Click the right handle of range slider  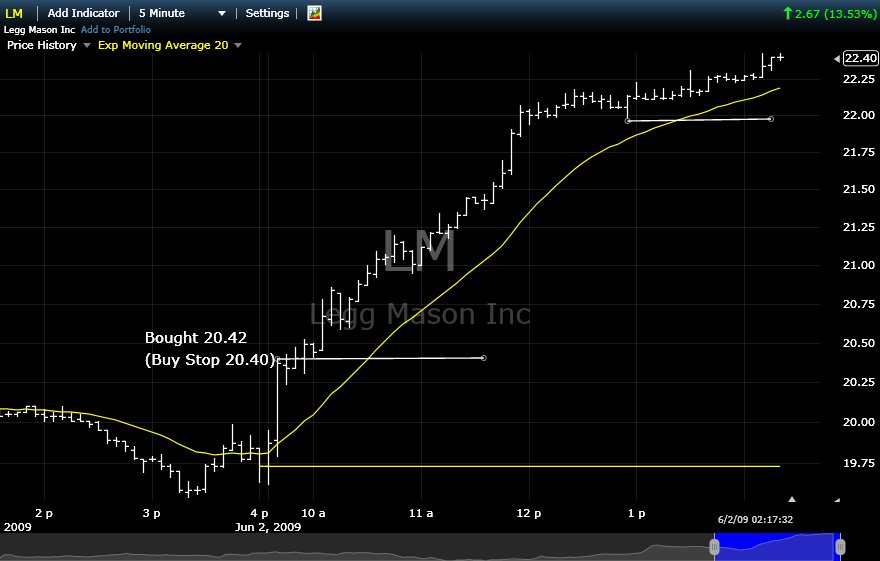pos(840,546)
